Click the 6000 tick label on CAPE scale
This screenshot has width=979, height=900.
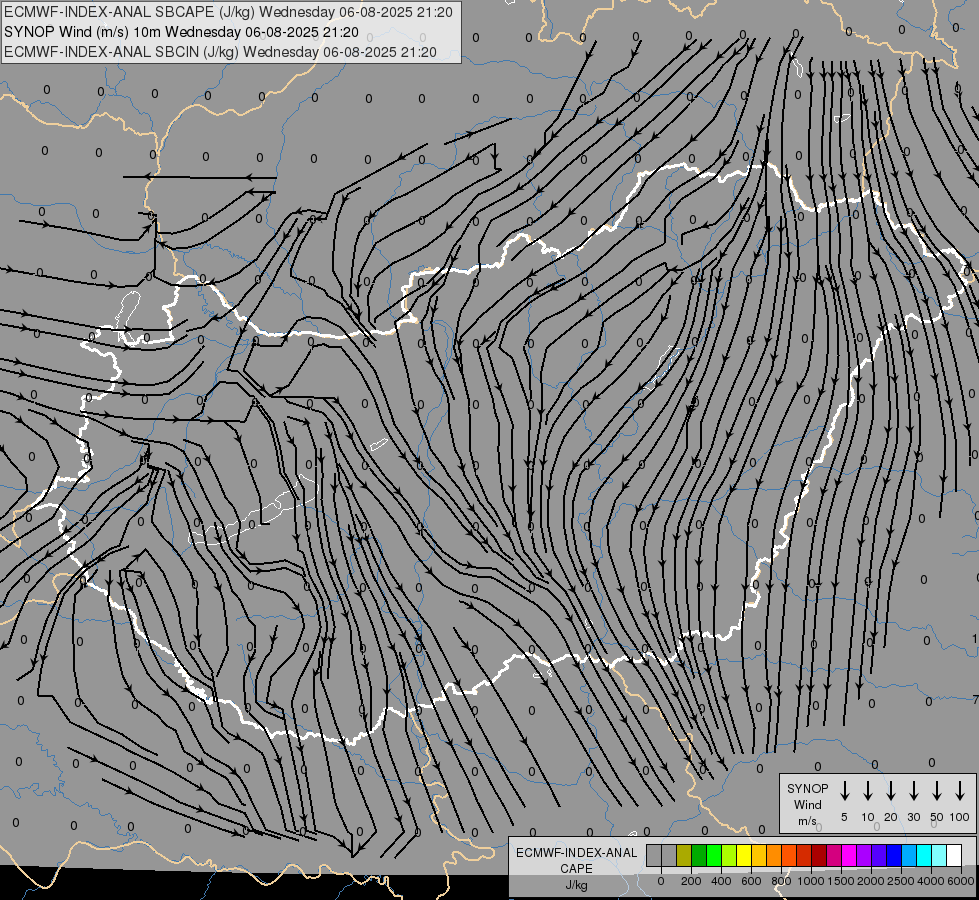(961, 881)
